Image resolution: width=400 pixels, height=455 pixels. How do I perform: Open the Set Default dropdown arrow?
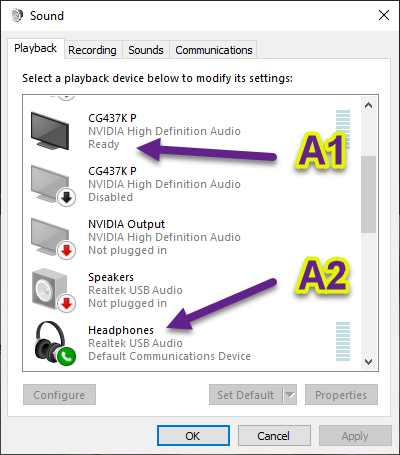(290, 395)
